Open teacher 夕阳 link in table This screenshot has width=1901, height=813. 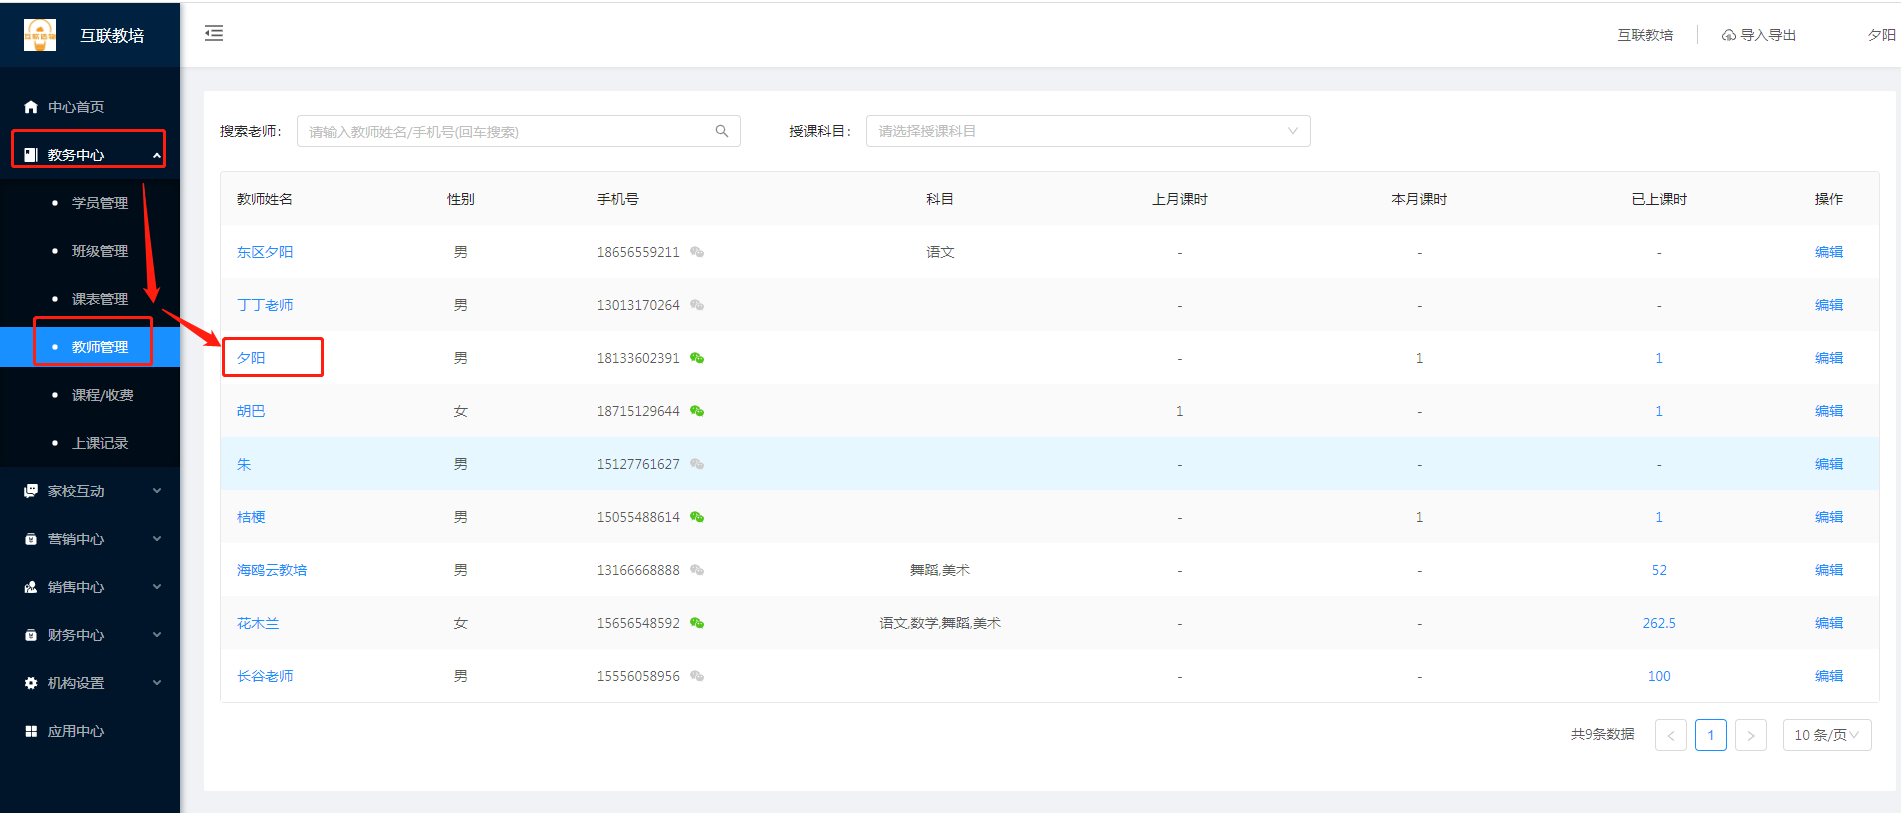[251, 358]
